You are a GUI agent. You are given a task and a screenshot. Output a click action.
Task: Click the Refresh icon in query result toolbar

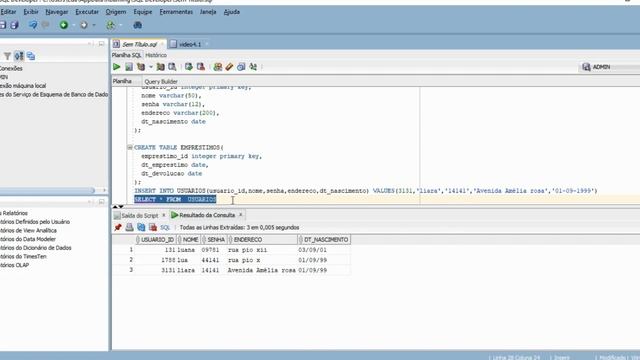[141, 227]
